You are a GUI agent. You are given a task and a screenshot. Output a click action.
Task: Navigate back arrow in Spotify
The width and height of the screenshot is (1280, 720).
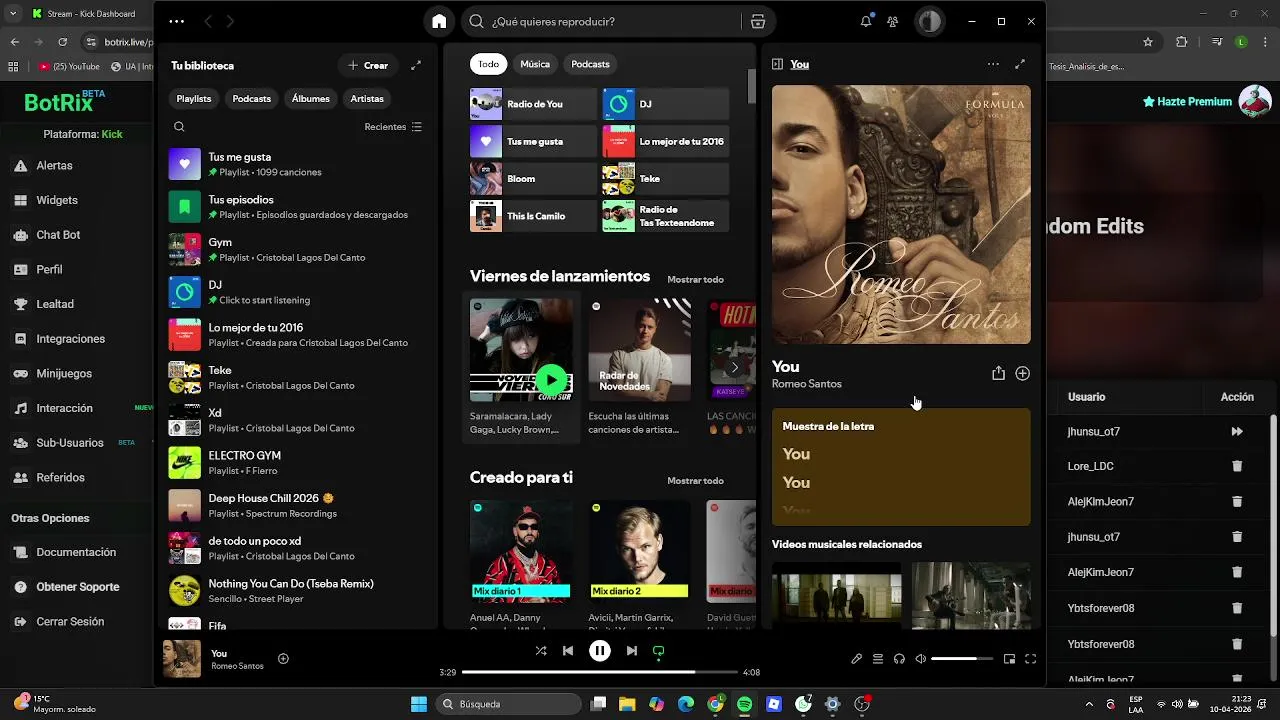(x=208, y=21)
